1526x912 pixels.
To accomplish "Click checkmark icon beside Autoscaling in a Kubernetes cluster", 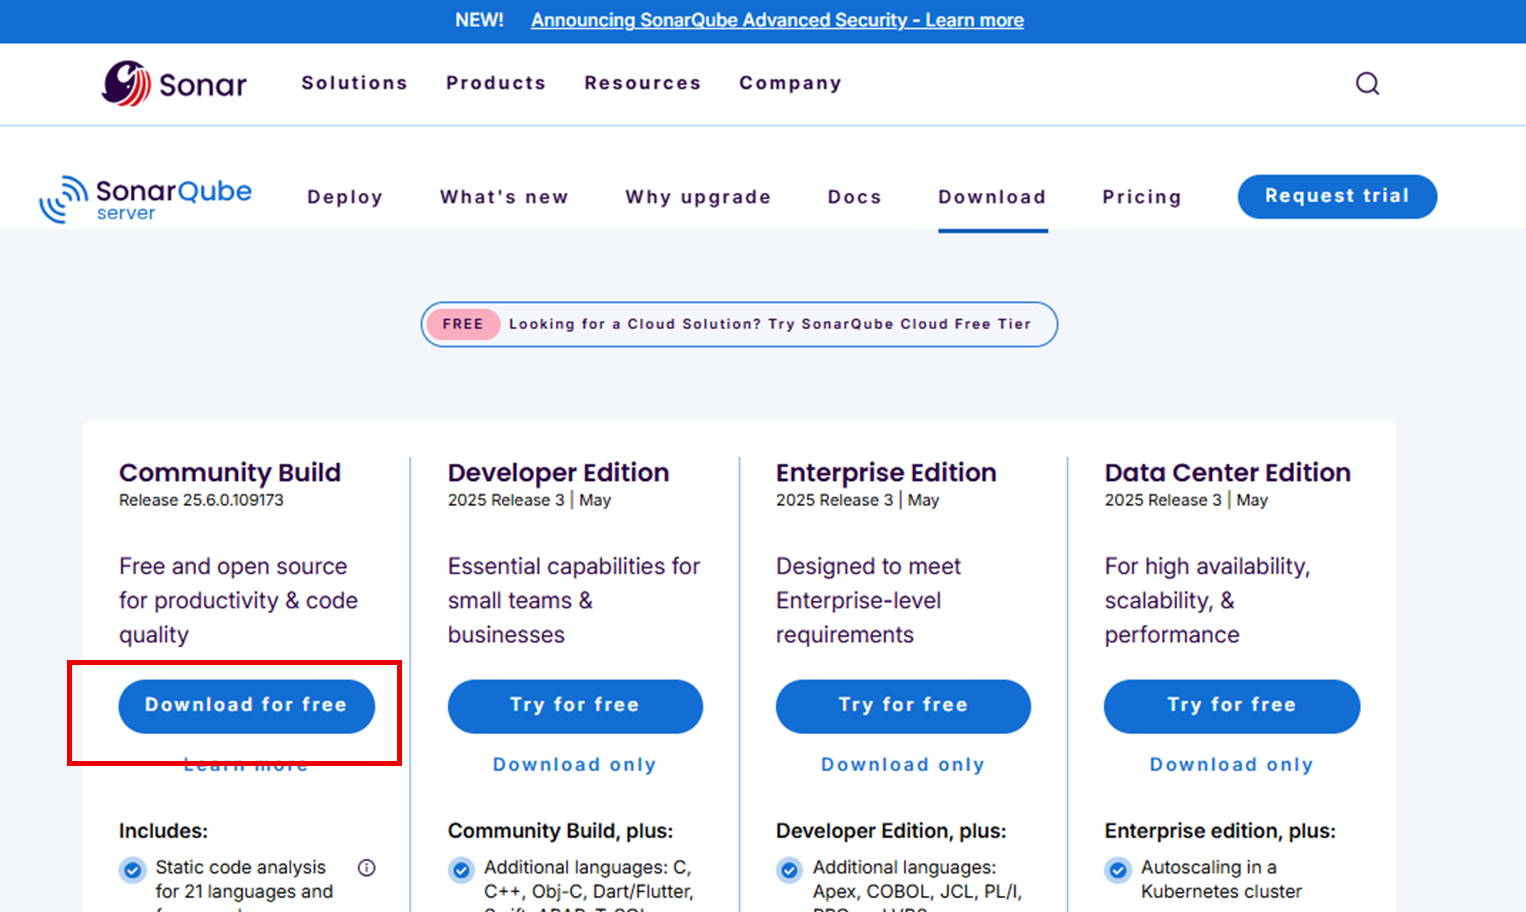I will click(x=1118, y=869).
